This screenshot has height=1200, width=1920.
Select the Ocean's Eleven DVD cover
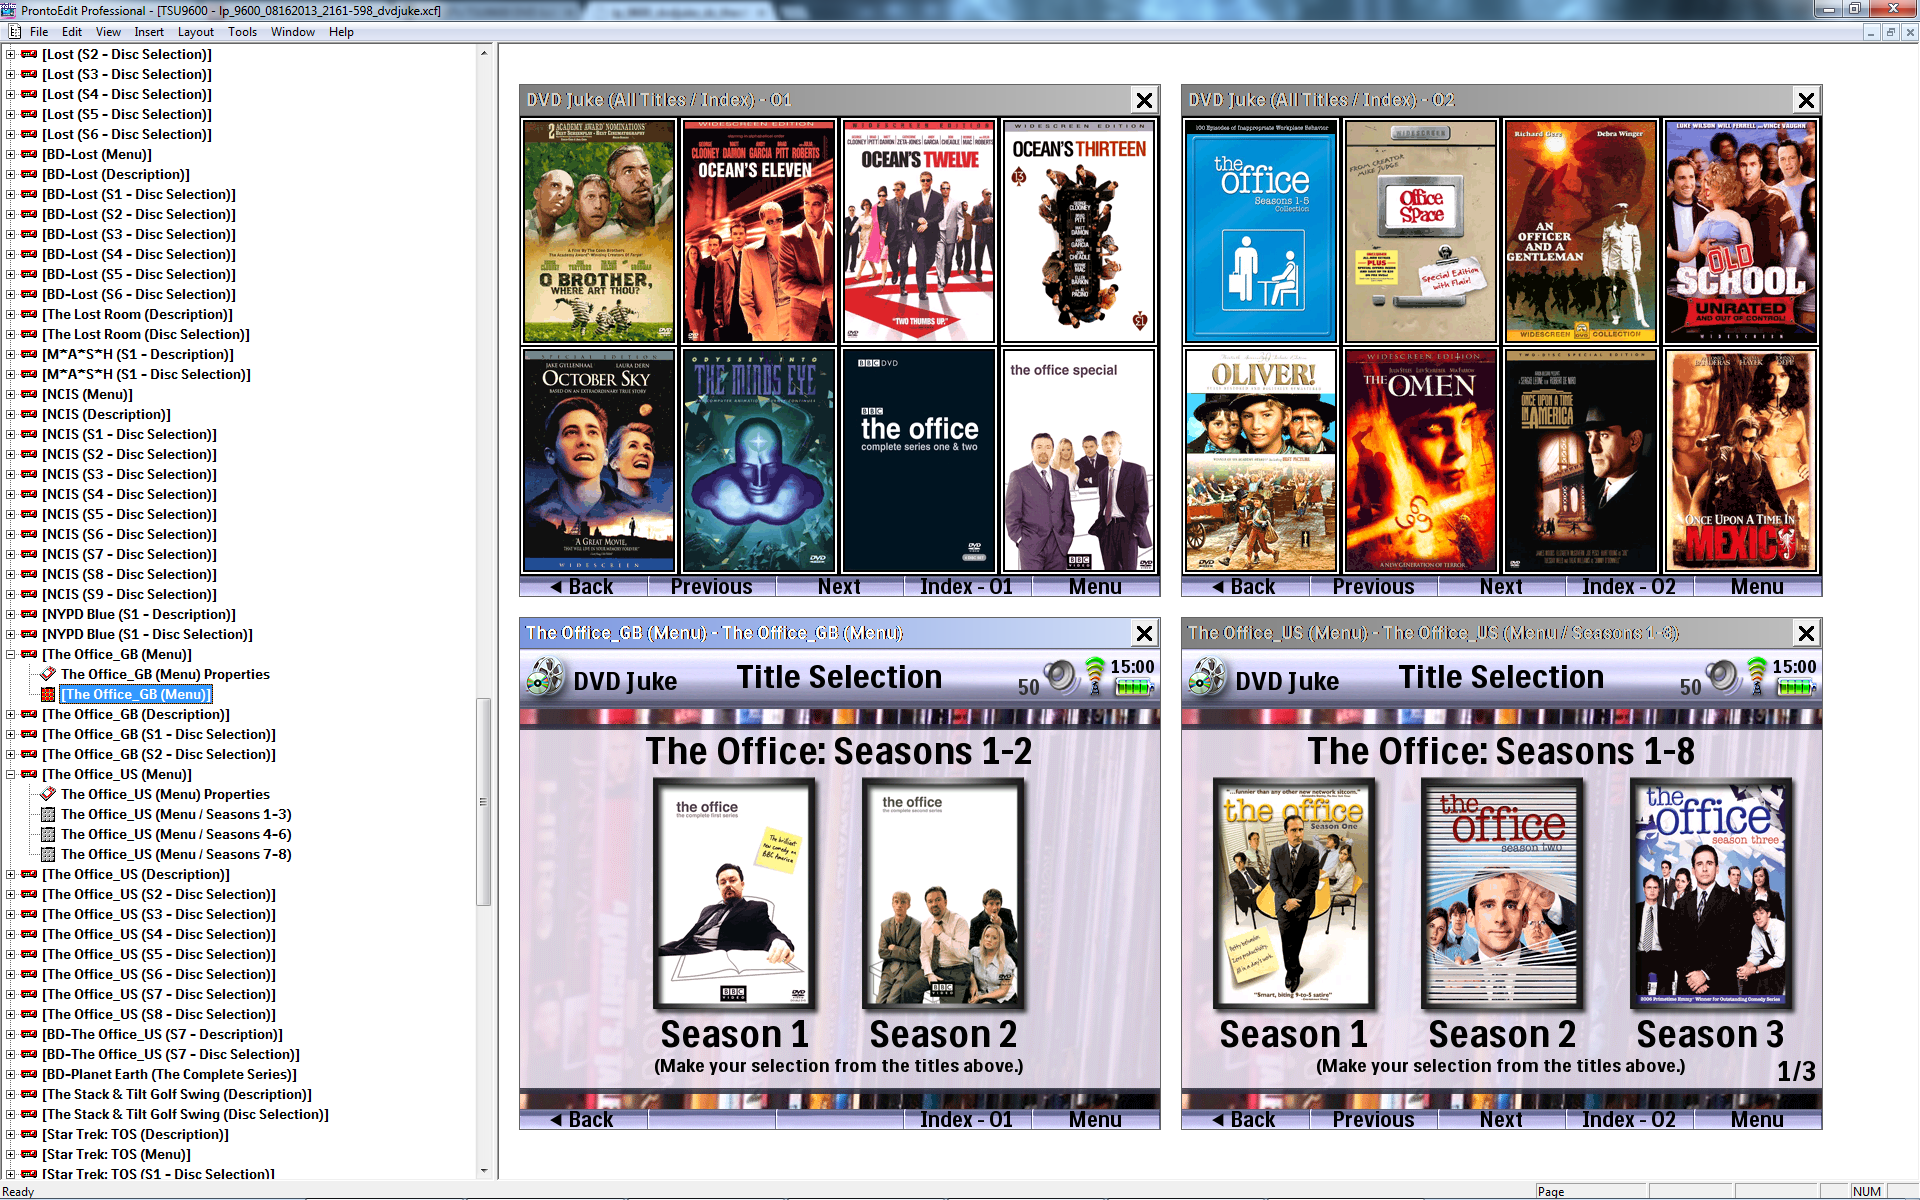click(759, 231)
